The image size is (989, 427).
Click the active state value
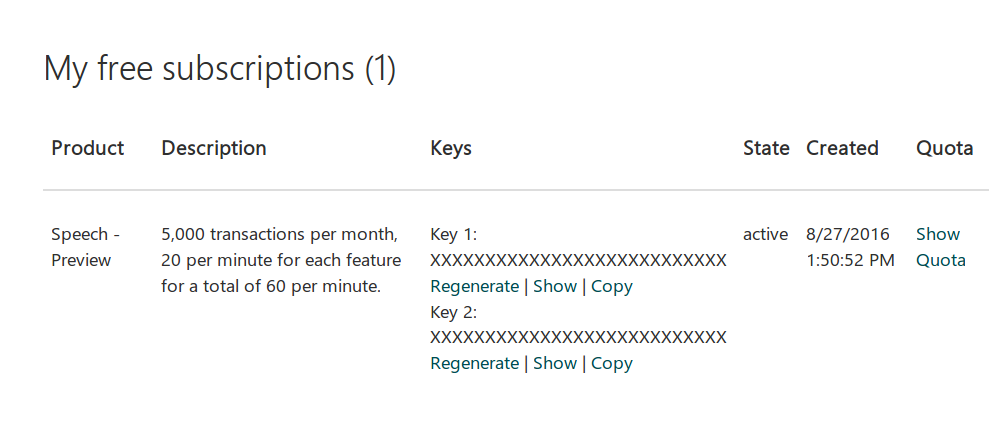pyautogui.click(x=766, y=235)
